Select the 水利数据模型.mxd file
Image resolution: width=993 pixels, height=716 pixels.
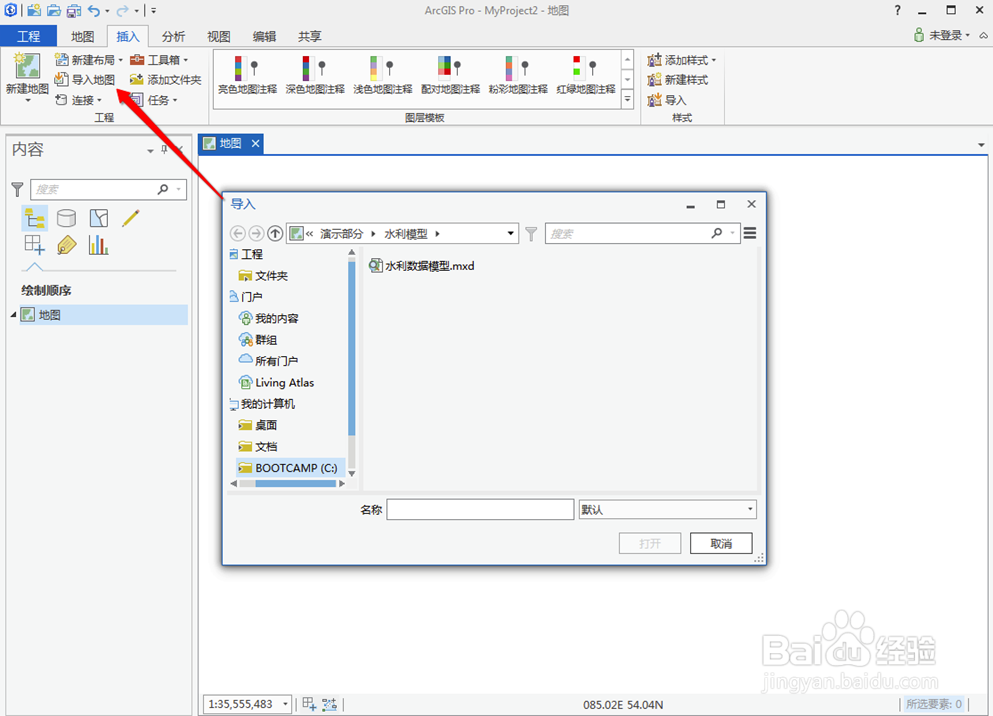point(422,266)
